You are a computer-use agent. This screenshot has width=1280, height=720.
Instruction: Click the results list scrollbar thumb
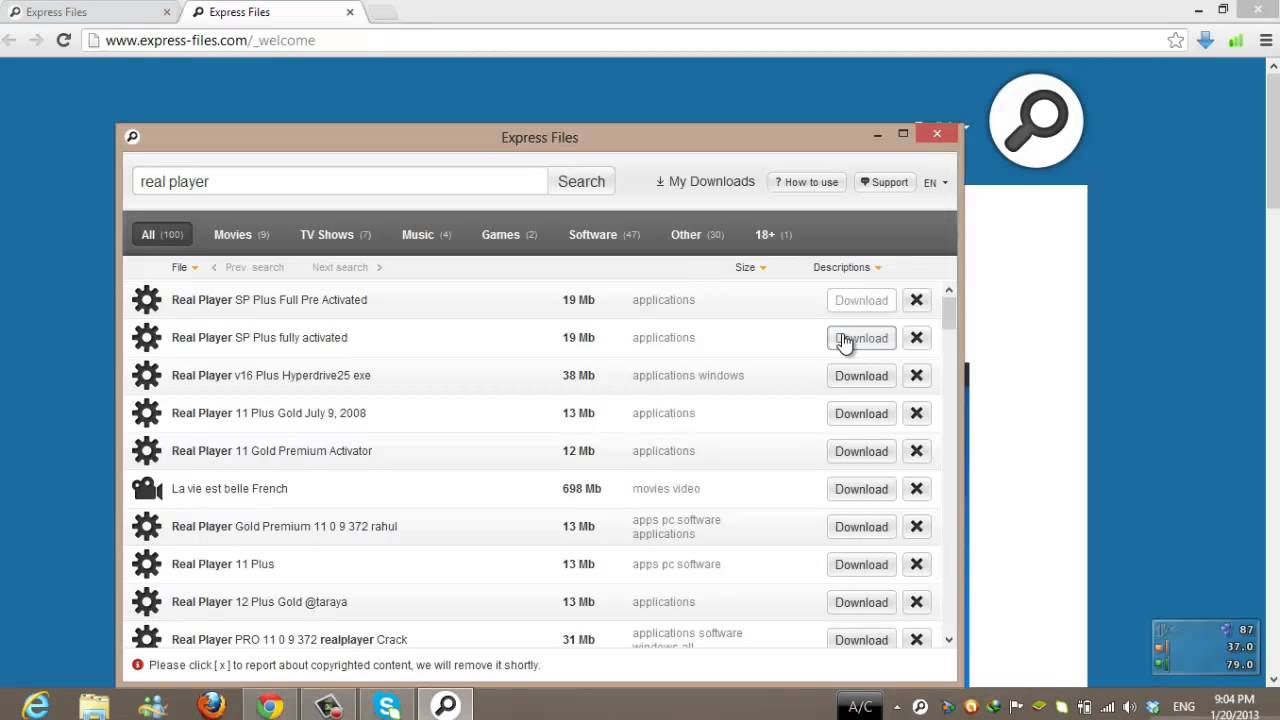[948, 313]
